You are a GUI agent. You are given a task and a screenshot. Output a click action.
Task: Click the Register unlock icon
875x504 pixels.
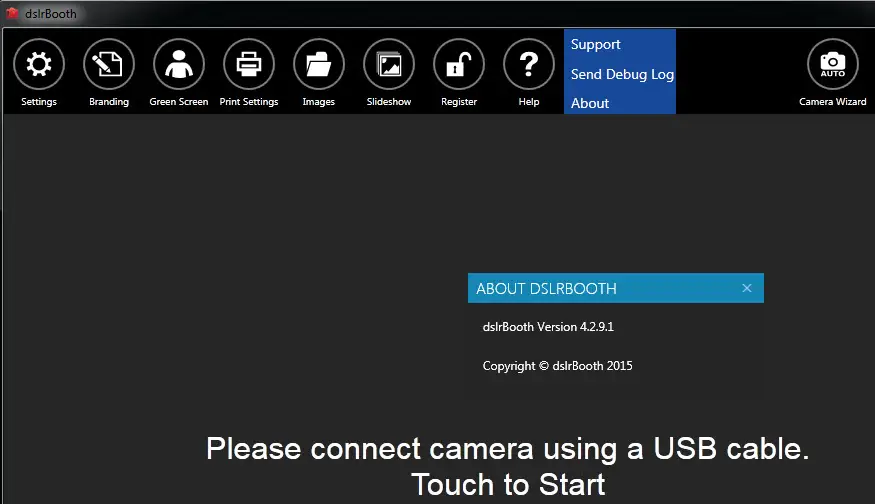tap(459, 64)
